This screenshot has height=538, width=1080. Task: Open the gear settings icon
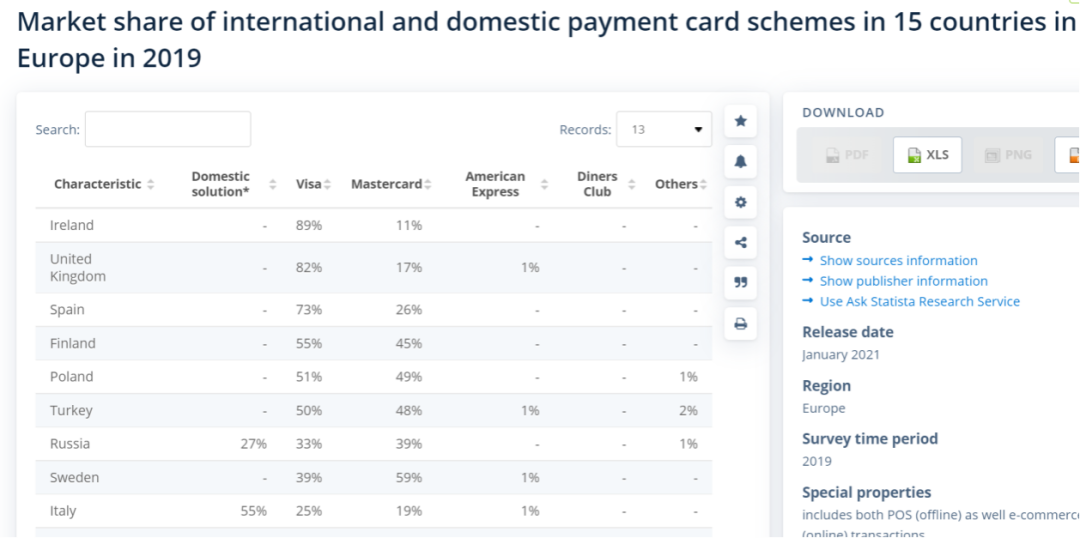coord(740,202)
